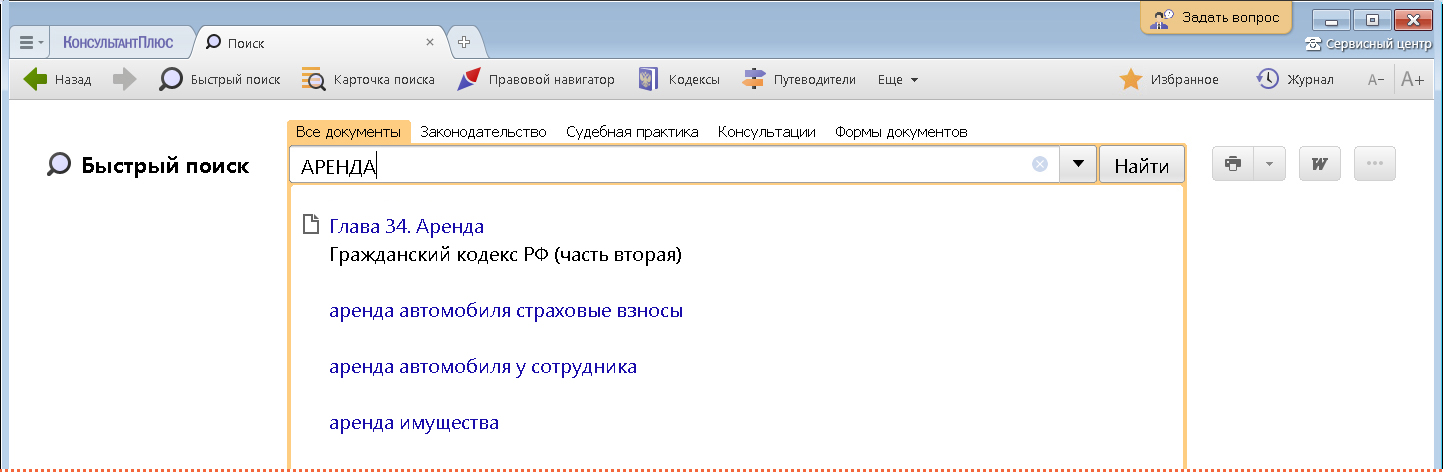Open the three-dots more options button

pyautogui.click(x=1374, y=164)
